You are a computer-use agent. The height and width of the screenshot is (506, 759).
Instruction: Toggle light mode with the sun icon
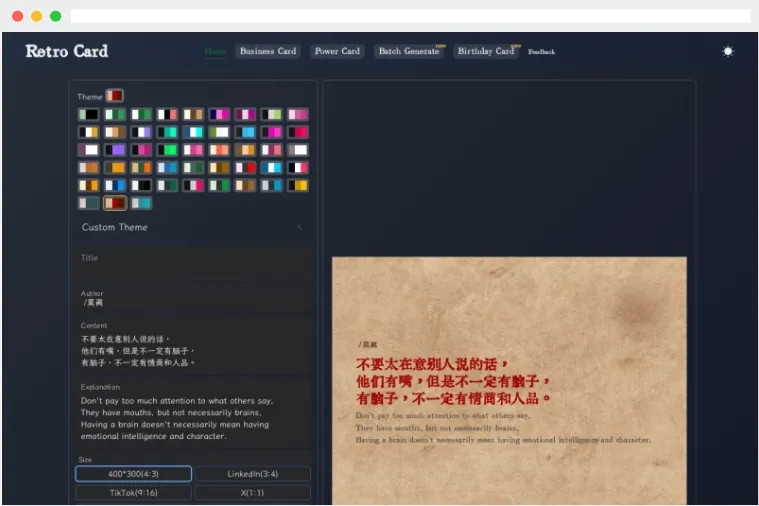tap(727, 51)
